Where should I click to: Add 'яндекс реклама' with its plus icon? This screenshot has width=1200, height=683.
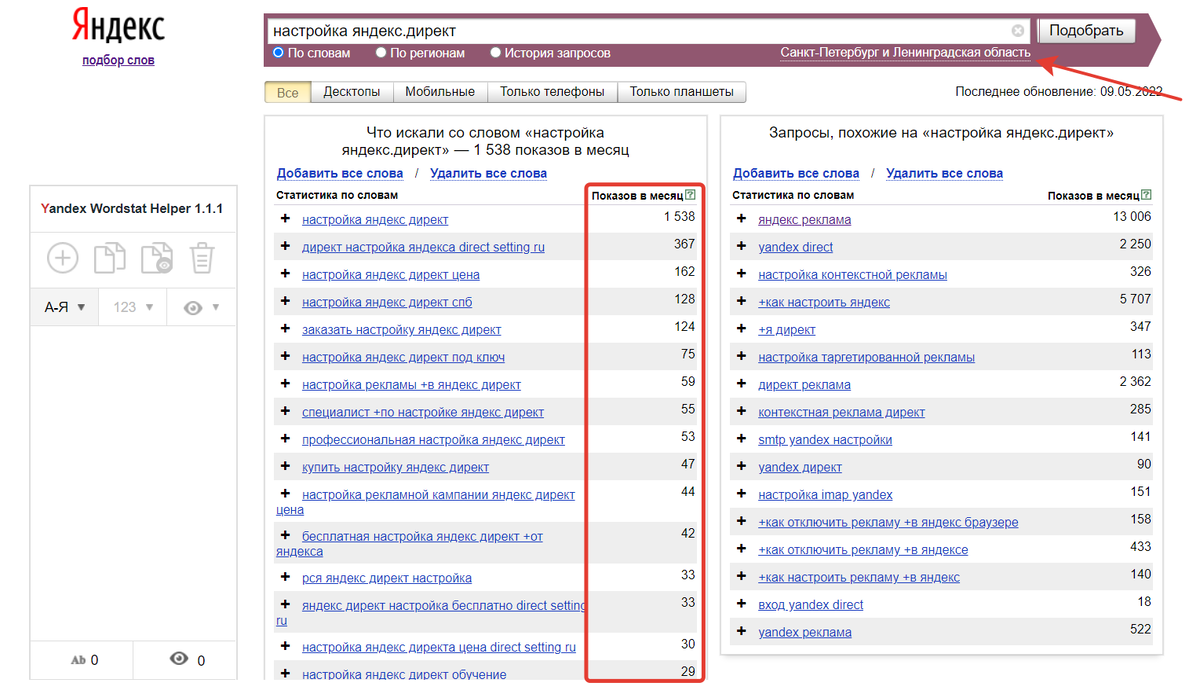[x=741, y=218]
